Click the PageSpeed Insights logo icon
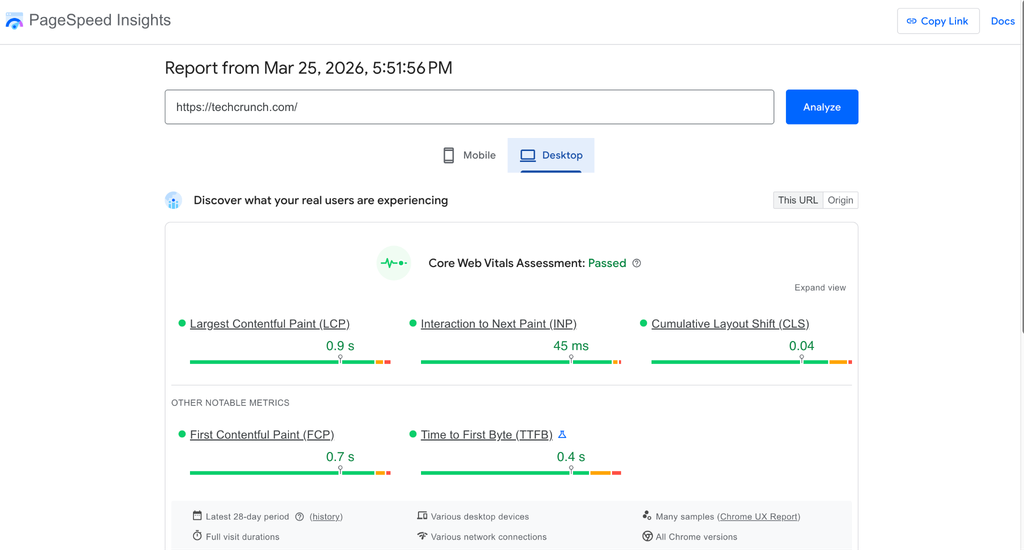Screen dimensions: 1024x550 14,21
